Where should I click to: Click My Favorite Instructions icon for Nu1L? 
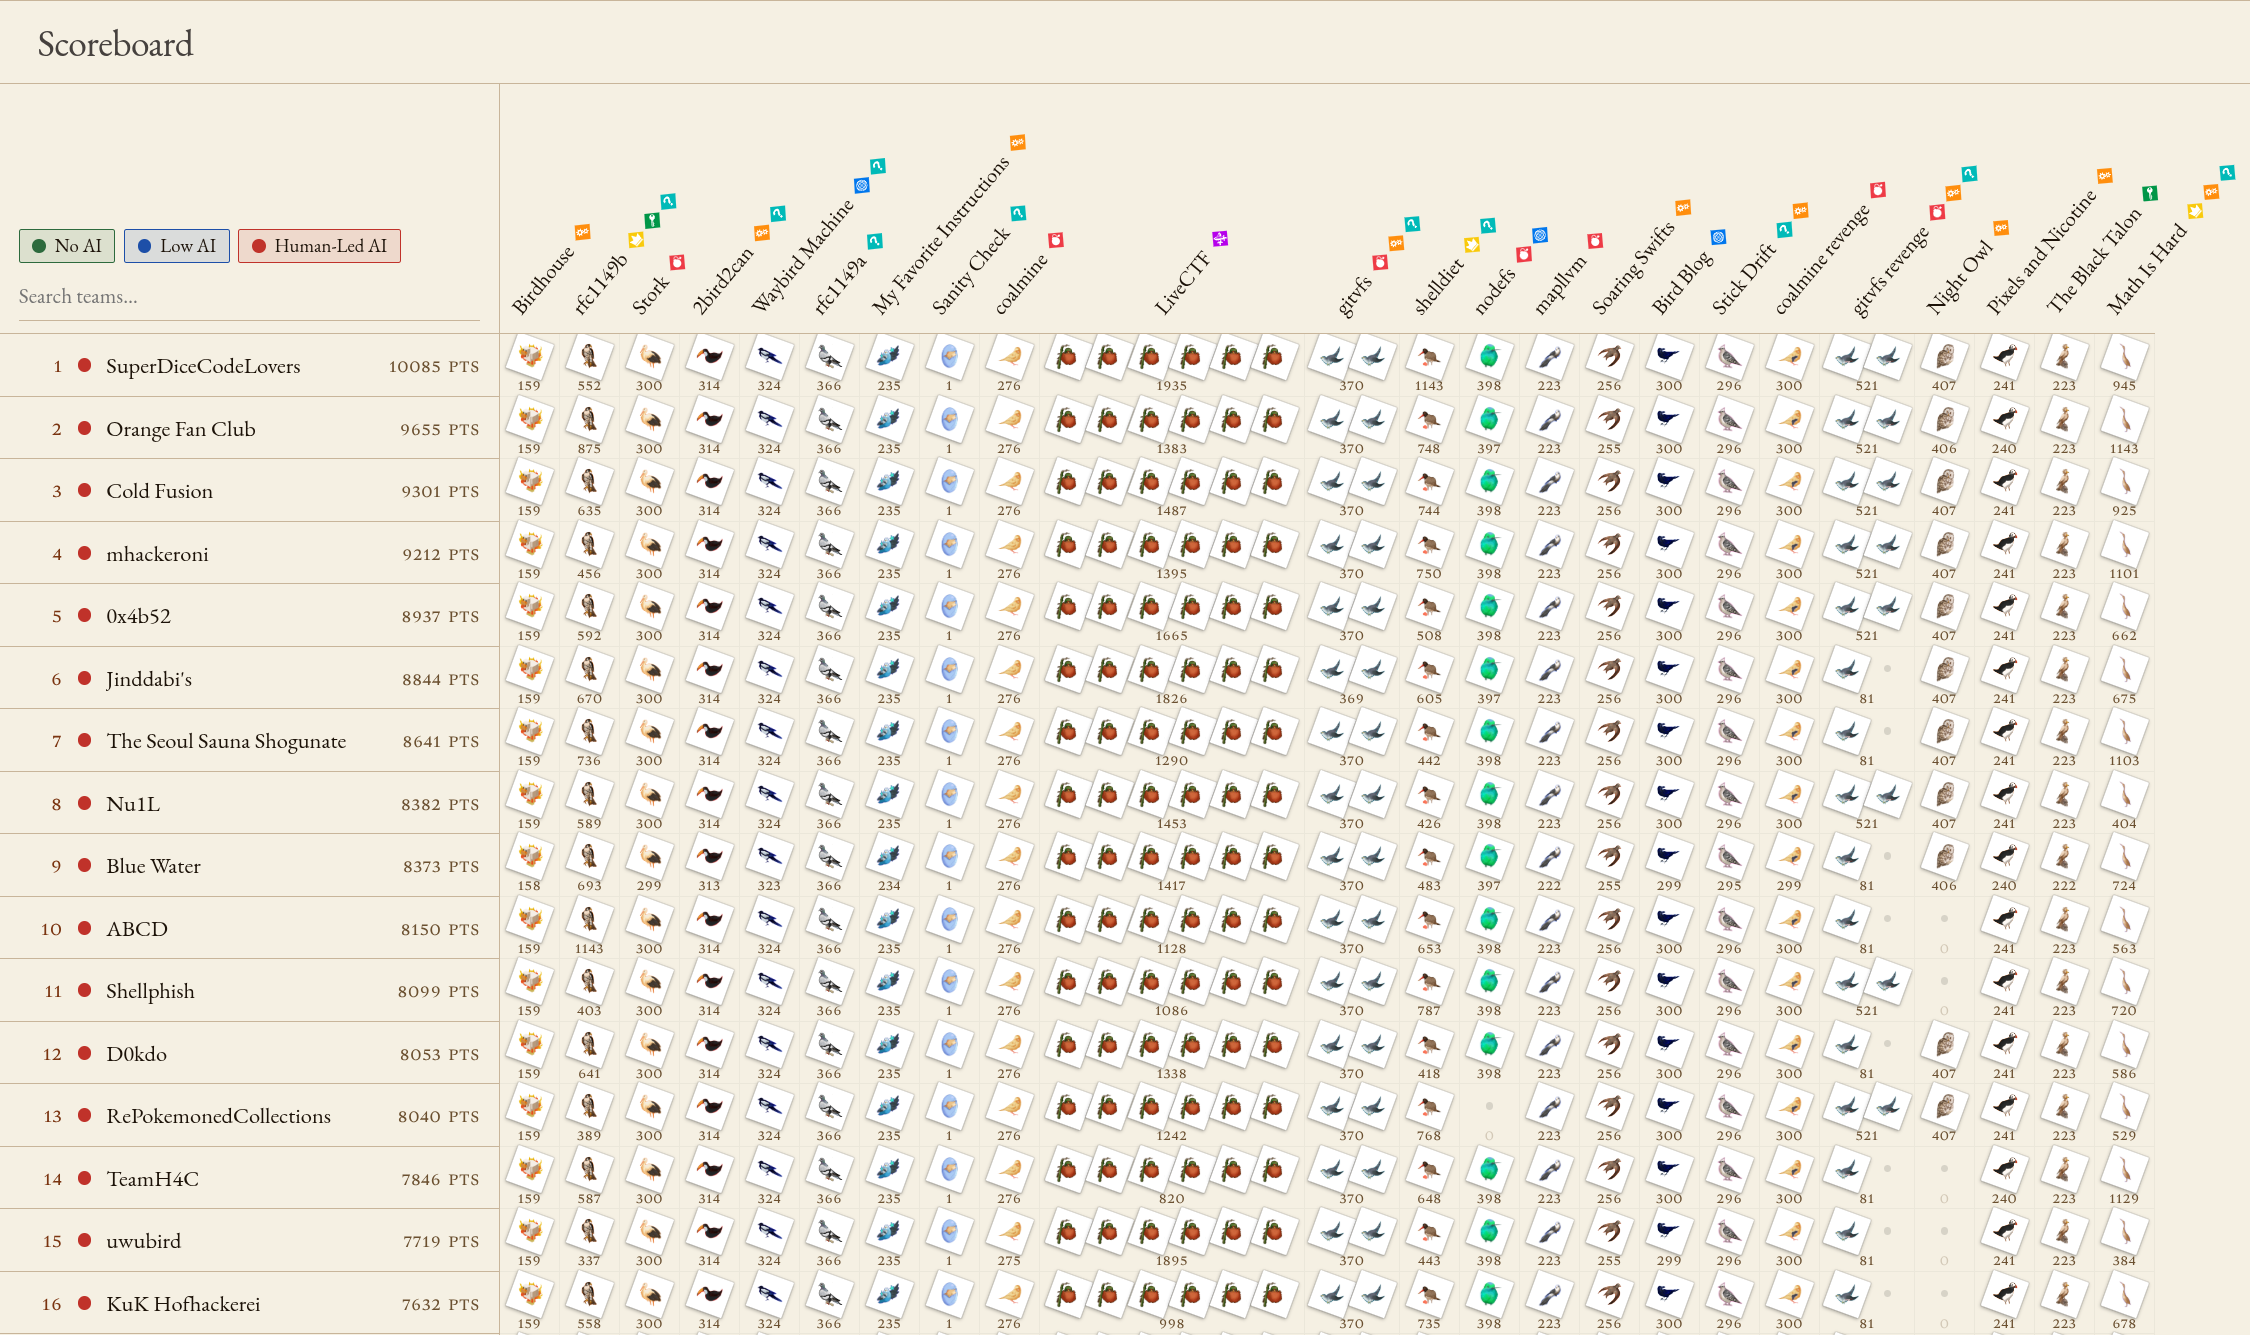889,795
